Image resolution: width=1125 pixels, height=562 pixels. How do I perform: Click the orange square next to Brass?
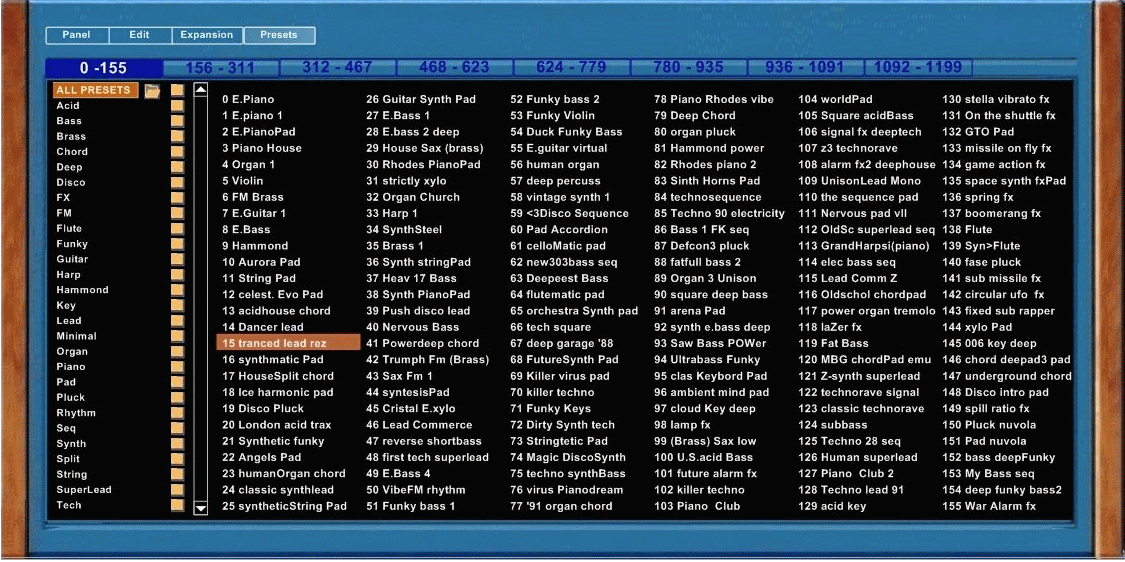tap(177, 136)
